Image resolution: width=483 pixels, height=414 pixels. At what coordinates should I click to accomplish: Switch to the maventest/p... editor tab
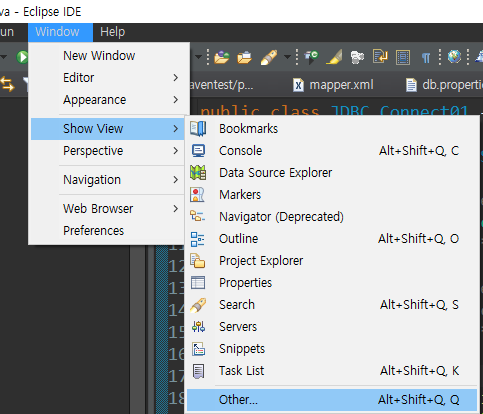tap(222, 85)
